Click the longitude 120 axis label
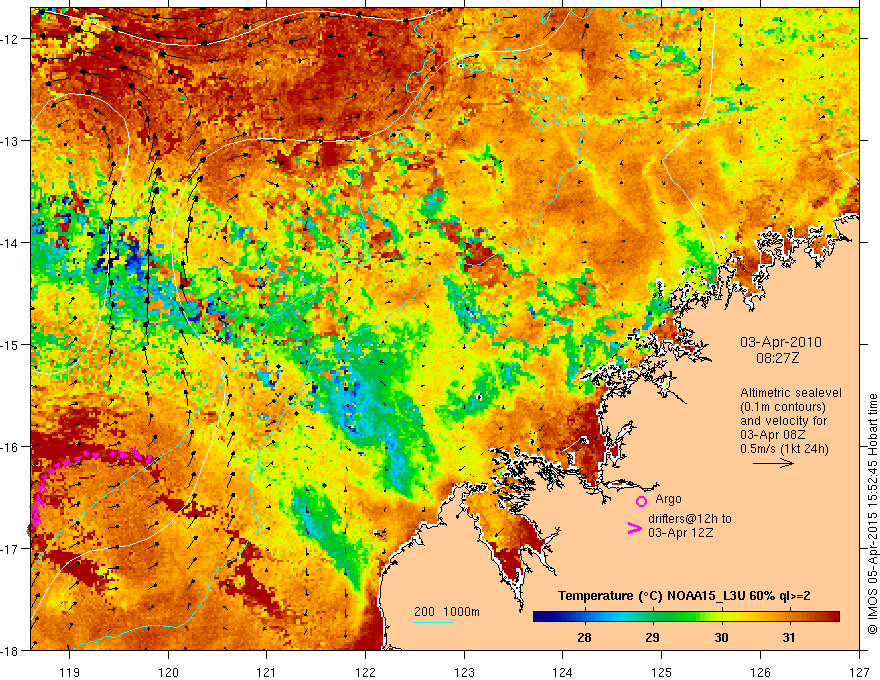This screenshot has width=880, height=680. [168, 672]
